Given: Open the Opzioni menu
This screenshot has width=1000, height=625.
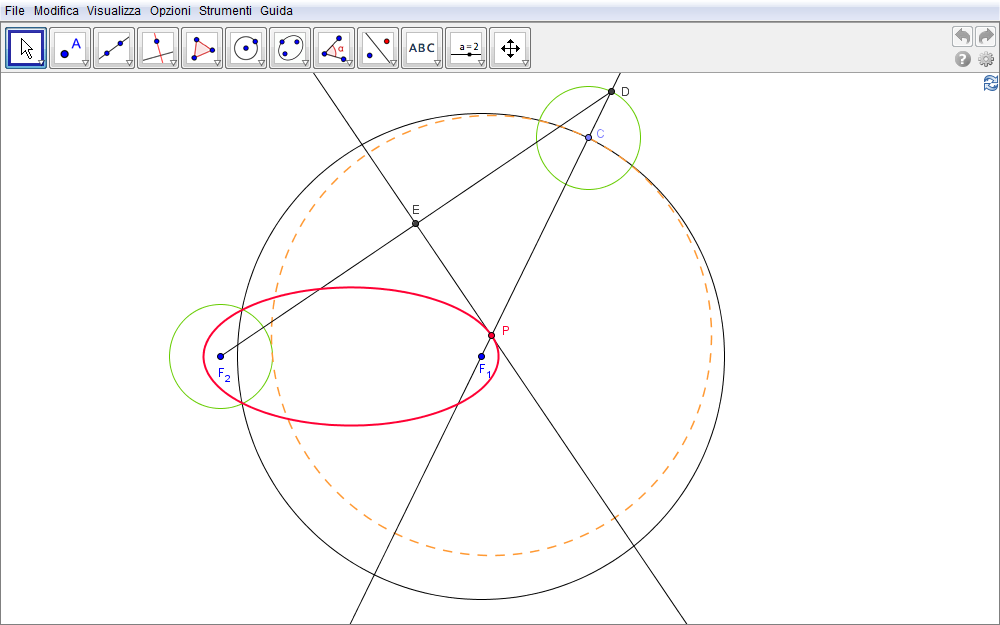Looking at the screenshot, I should coord(169,10).
